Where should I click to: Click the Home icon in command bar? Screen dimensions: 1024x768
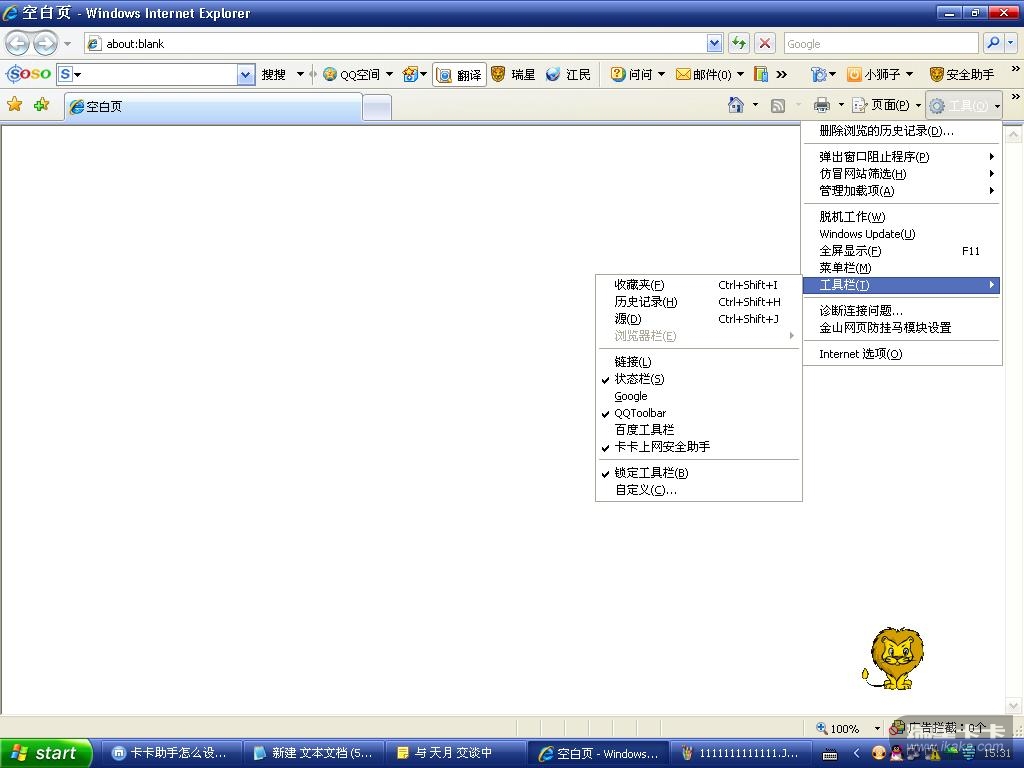pos(736,105)
